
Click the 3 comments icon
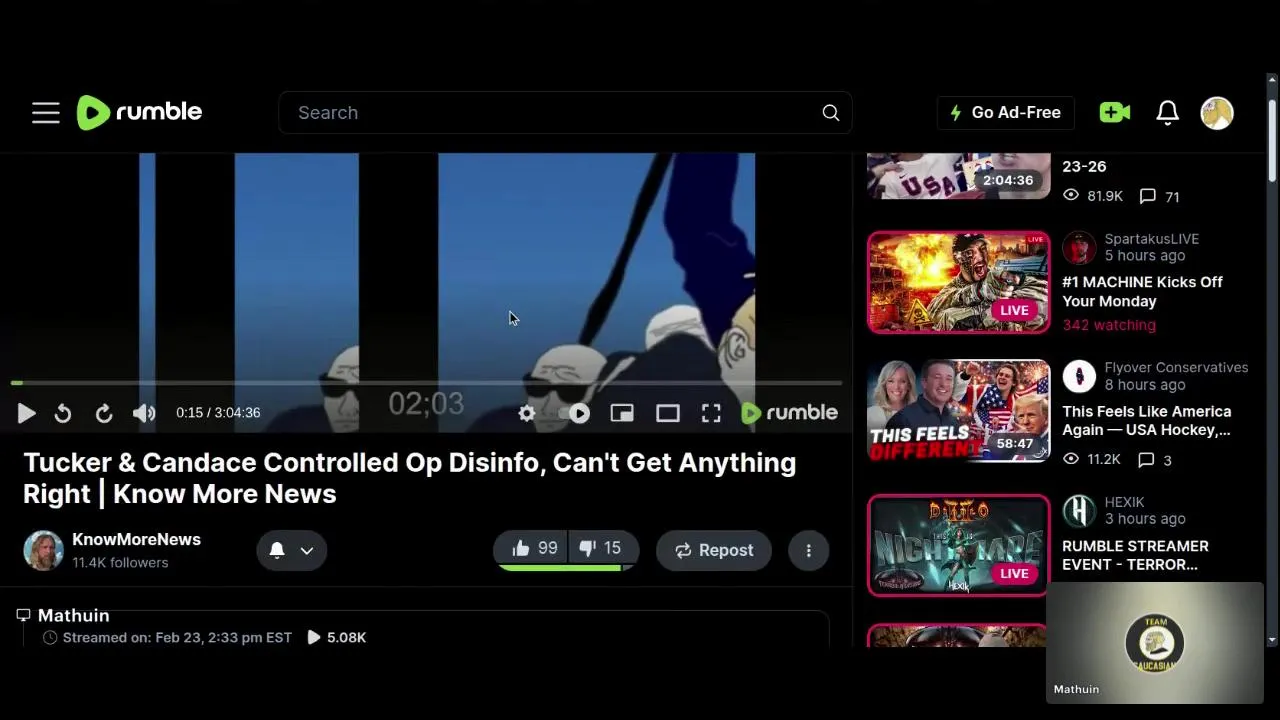1147,459
